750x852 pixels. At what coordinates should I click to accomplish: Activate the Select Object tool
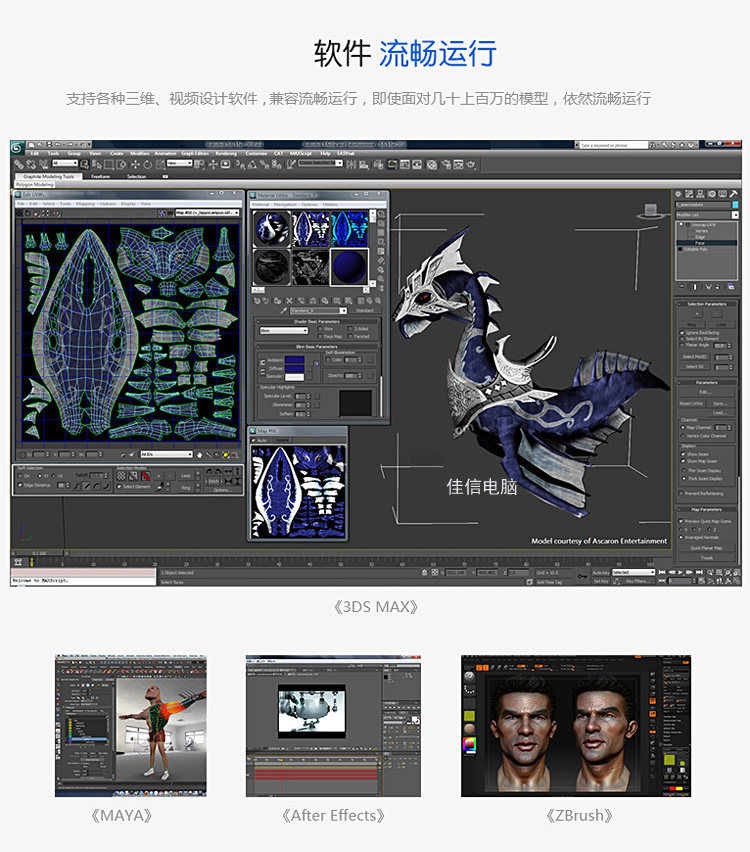coord(84,164)
